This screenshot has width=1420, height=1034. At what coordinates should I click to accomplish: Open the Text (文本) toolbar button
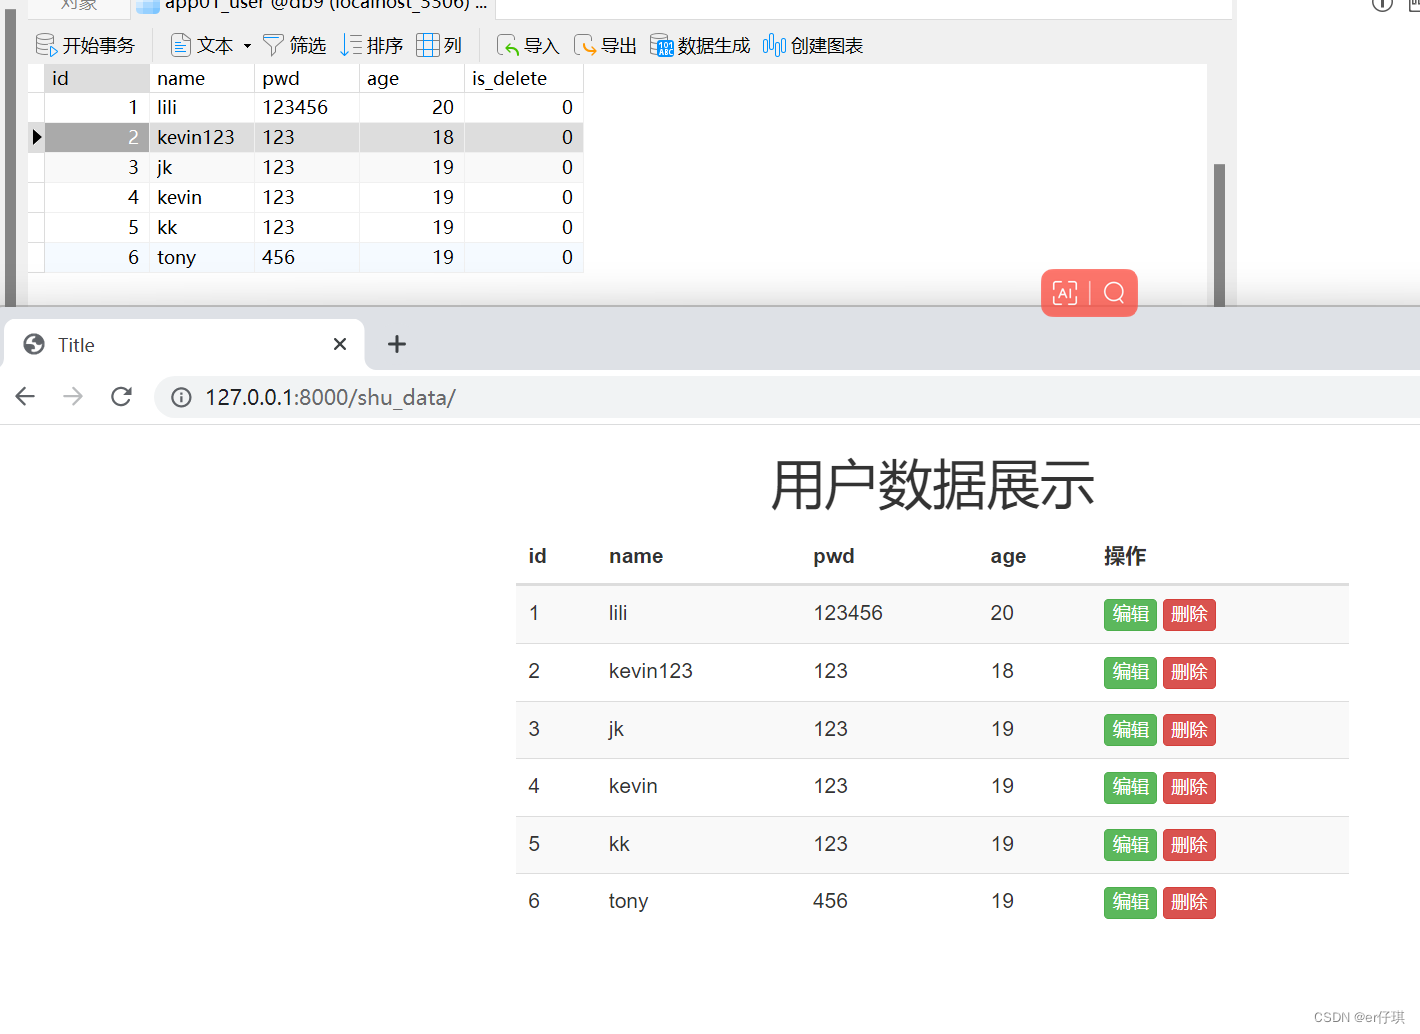pos(202,45)
